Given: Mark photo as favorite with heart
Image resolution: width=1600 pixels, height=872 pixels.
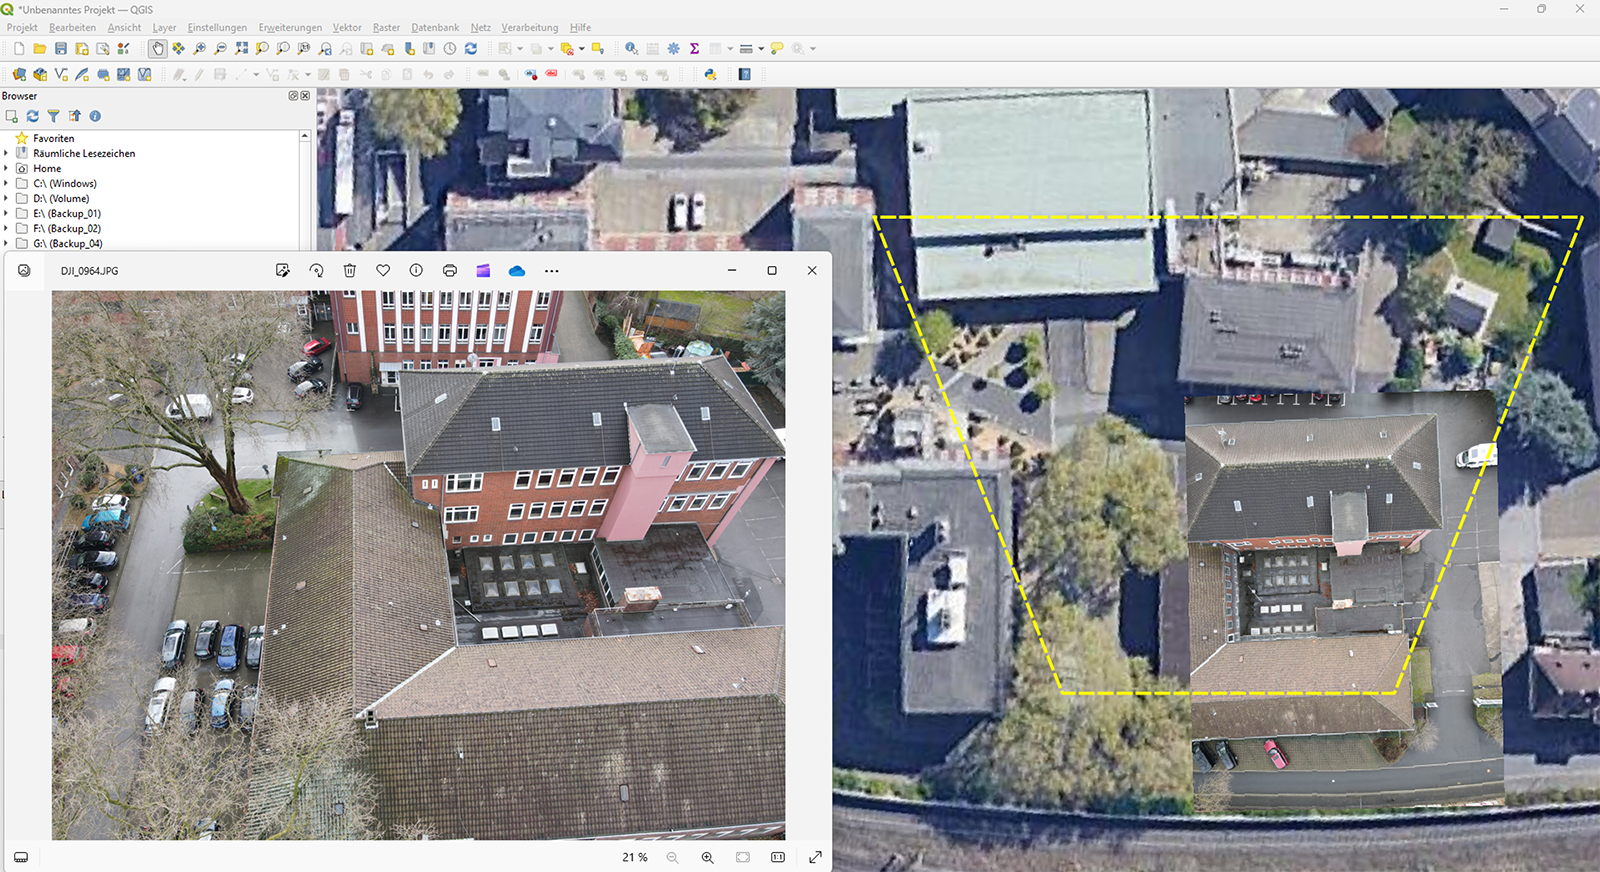Looking at the screenshot, I should click(x=383, y=270).
